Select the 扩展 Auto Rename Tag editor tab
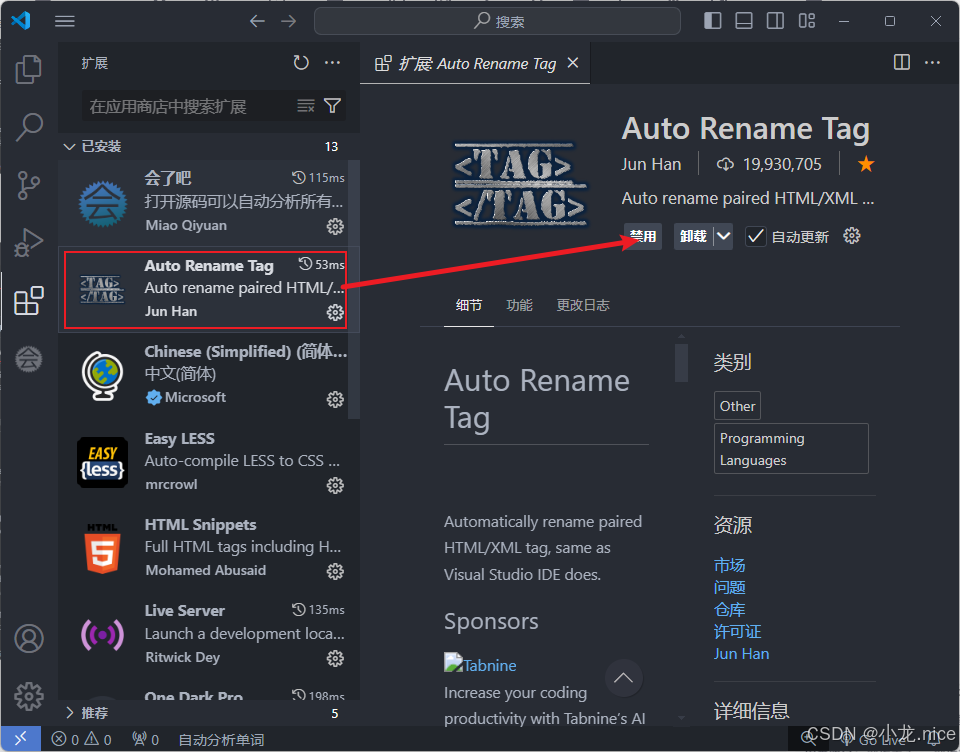Viewport: 960px width, 752px height. click(475, 63)
